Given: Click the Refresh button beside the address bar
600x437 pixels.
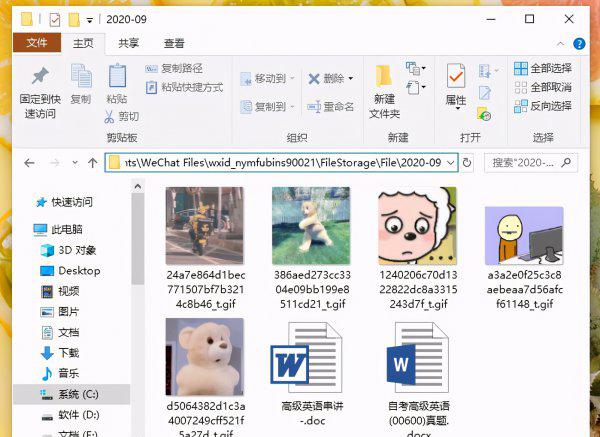Looking at the screenshot, I should pyautogui.click(x=467, y=163).
